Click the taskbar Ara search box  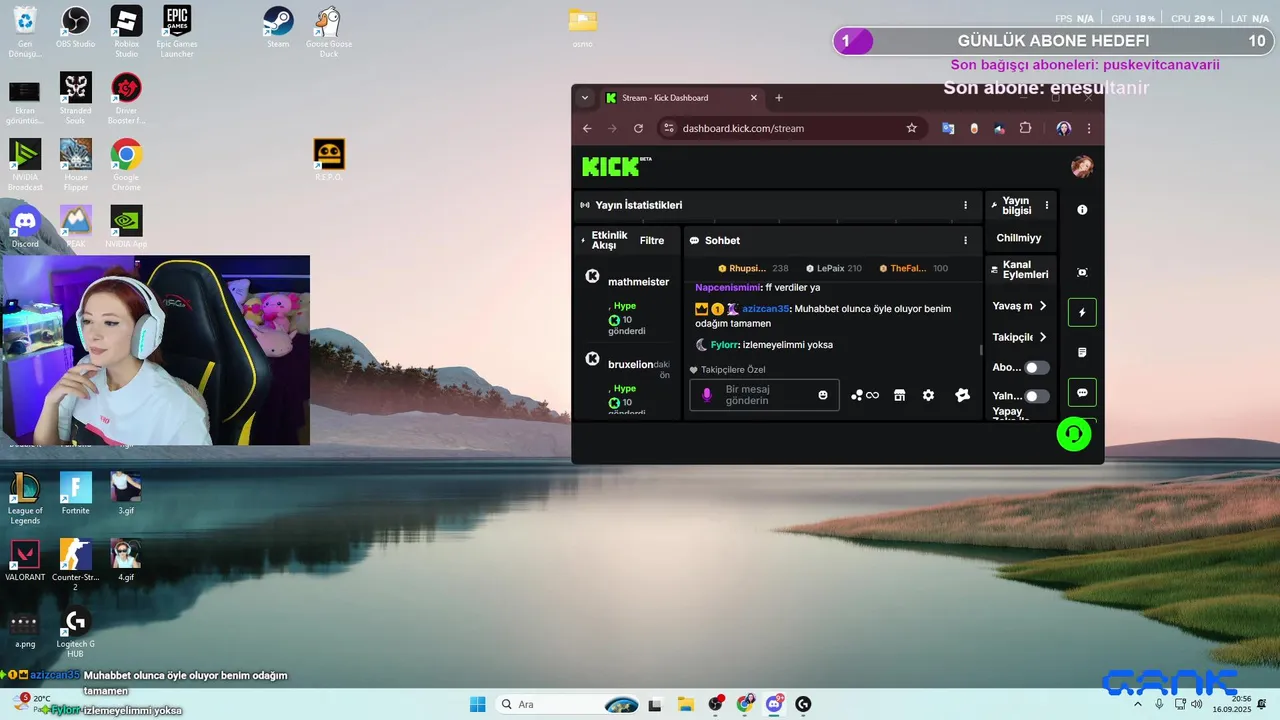568,704
